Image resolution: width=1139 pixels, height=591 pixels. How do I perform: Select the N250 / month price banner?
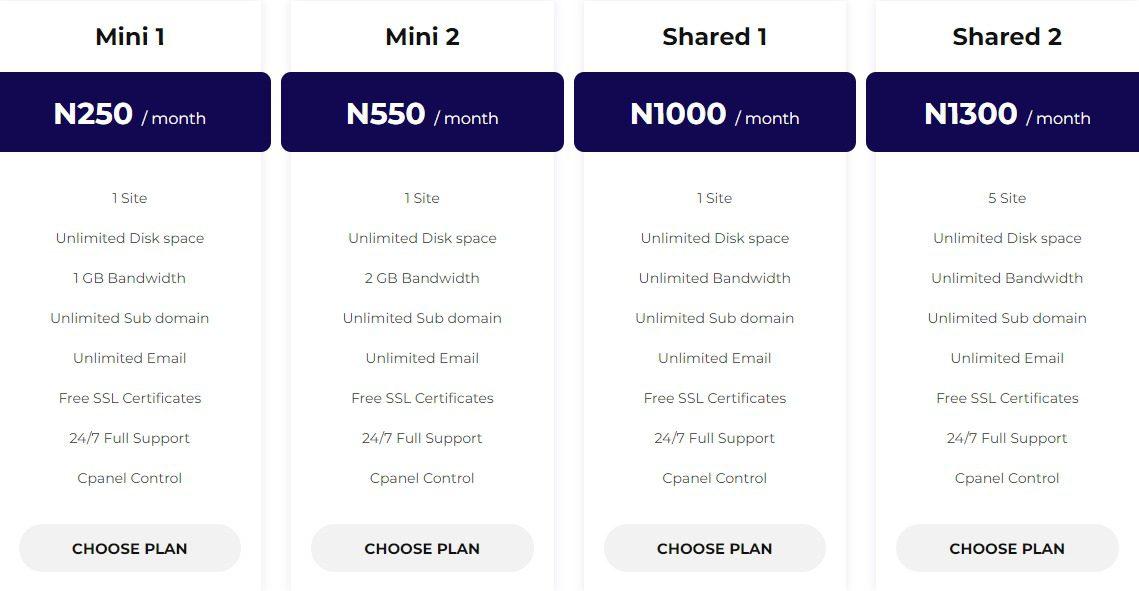tap(135, 112)
